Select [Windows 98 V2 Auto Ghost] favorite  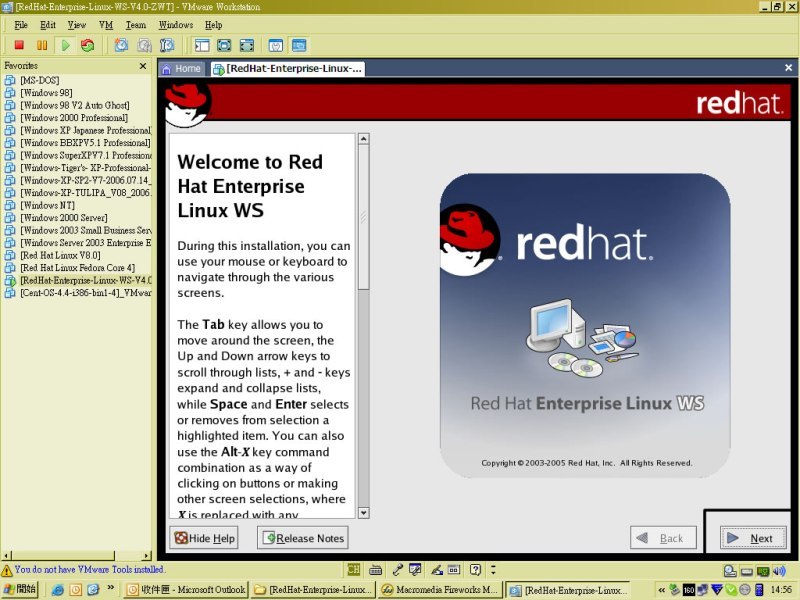click(74, 105)
